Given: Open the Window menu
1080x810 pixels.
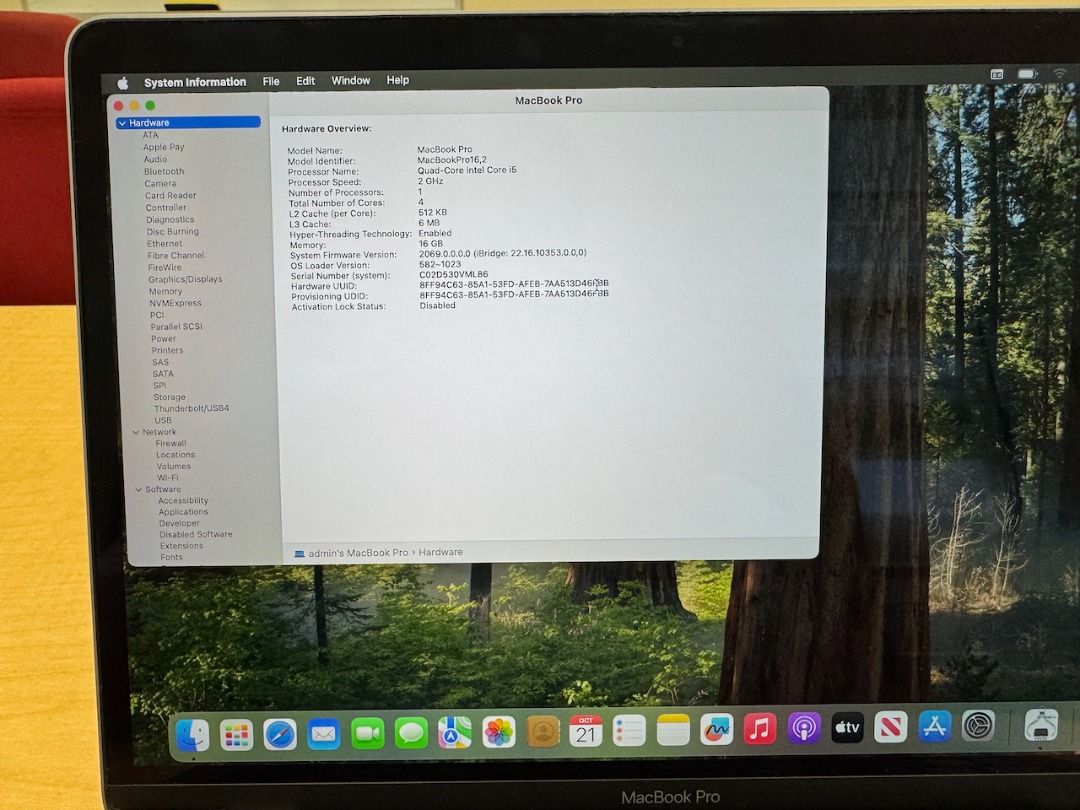Looking at the screenshot, I should click(351, 81).
